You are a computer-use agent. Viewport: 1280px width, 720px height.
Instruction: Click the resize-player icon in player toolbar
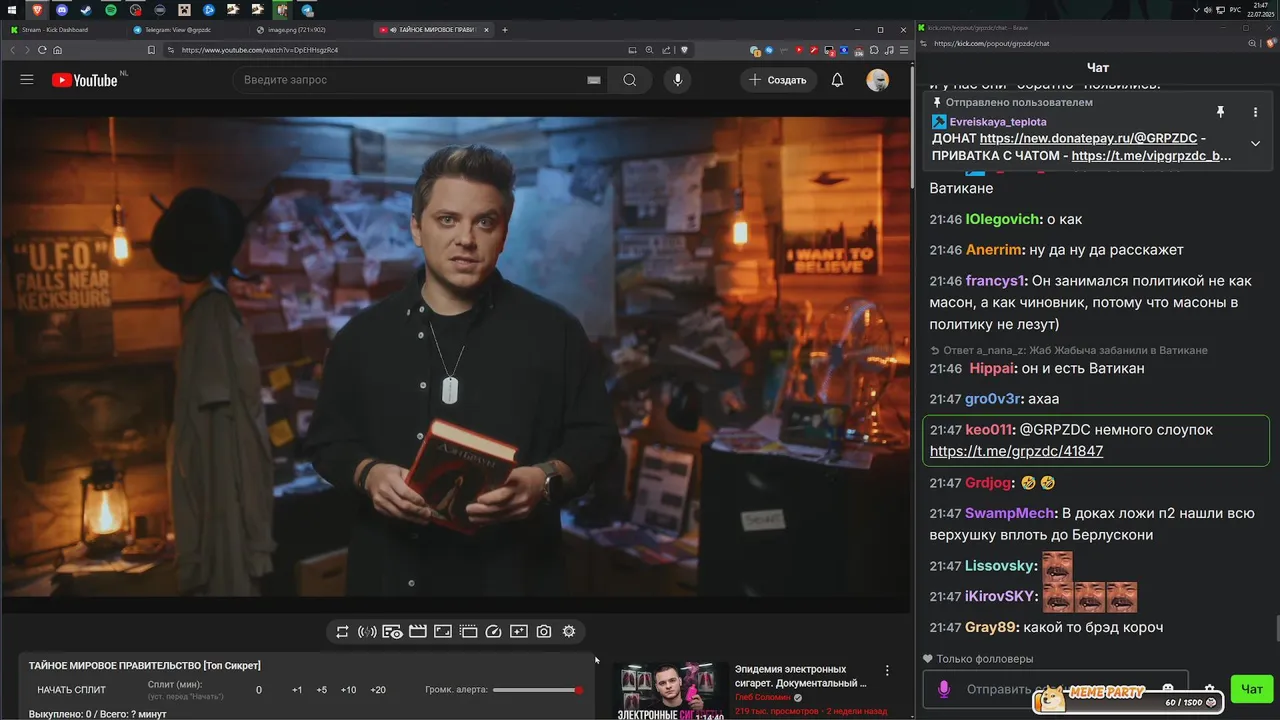point(443,631)
